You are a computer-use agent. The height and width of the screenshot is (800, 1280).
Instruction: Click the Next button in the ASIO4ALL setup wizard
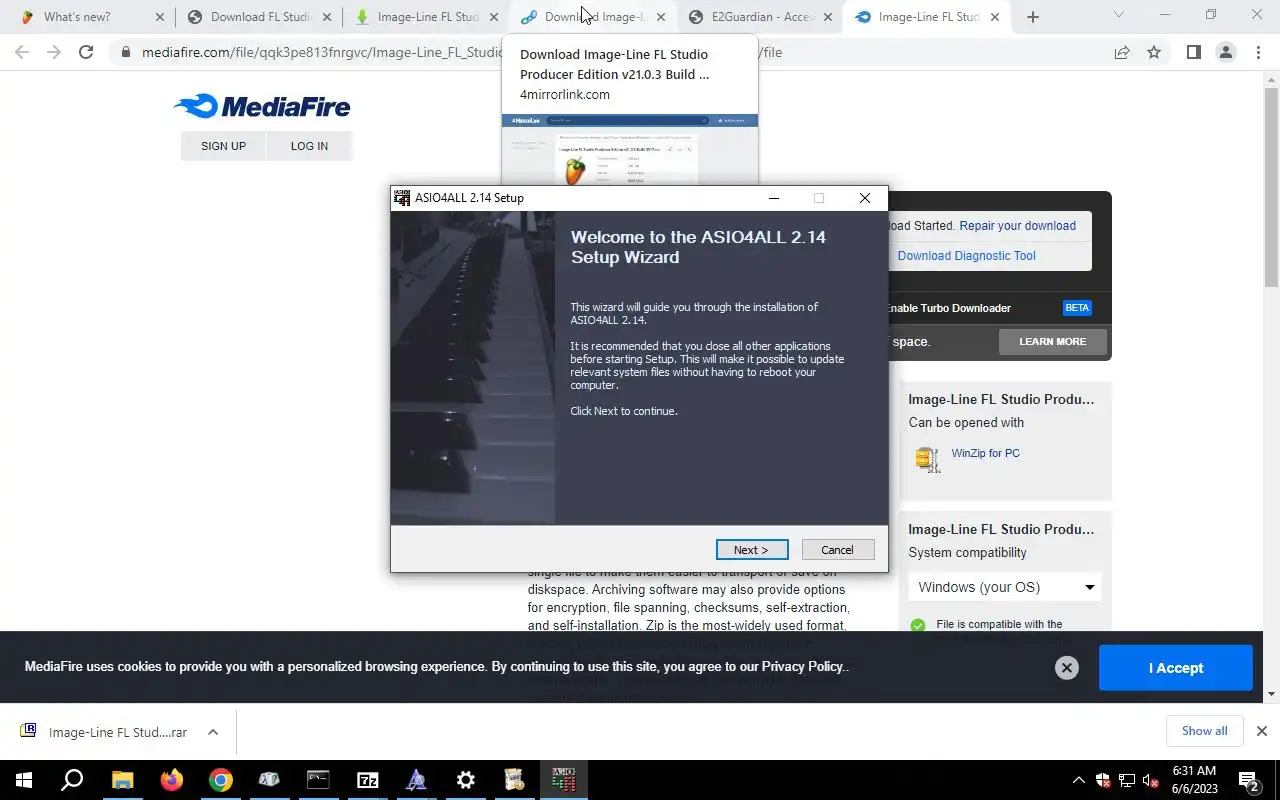click(x=752, y=550)
